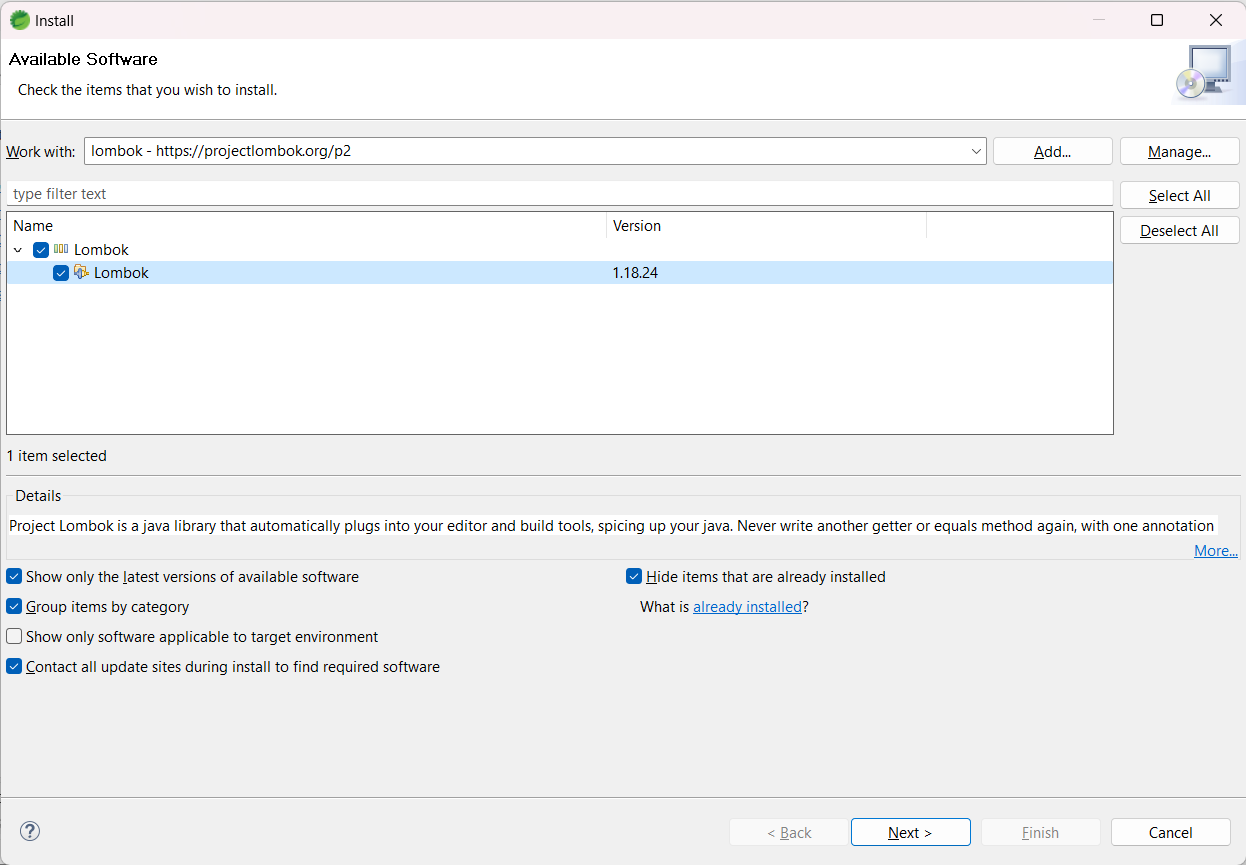Click the Spring leaf icon in title bar
This screenshot has height=865, width=1246.
(x=19, y=20)
